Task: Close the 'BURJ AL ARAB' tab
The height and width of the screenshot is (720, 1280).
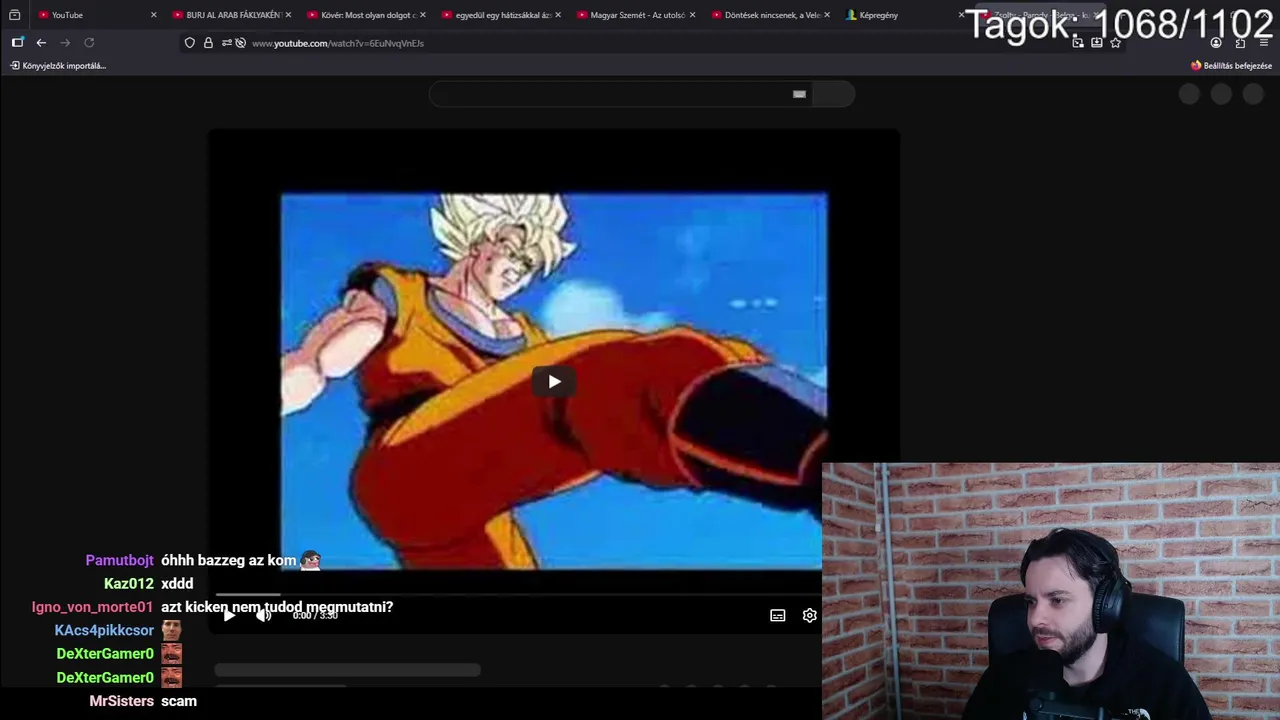Action: (x=288, y=15)
